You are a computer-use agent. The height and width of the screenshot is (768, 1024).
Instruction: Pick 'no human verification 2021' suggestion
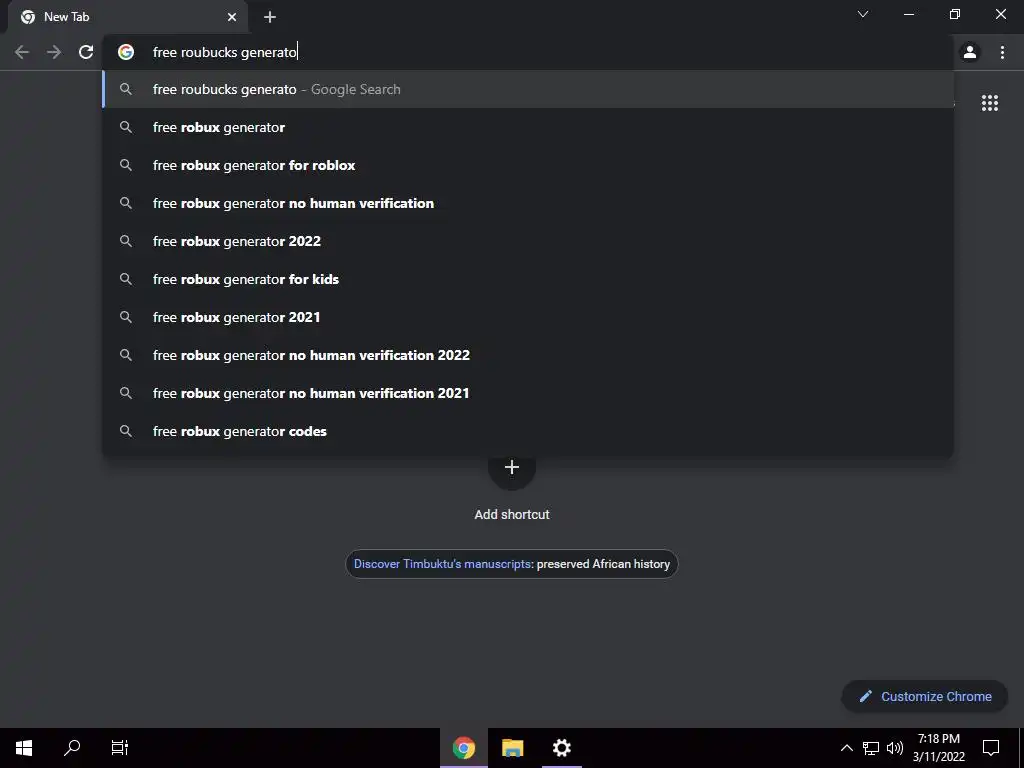(x=528, y=393)
